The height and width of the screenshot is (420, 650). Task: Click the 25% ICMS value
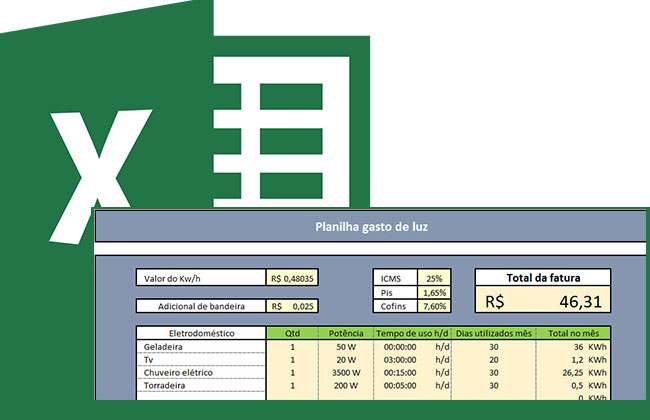[x=434, y=278]
